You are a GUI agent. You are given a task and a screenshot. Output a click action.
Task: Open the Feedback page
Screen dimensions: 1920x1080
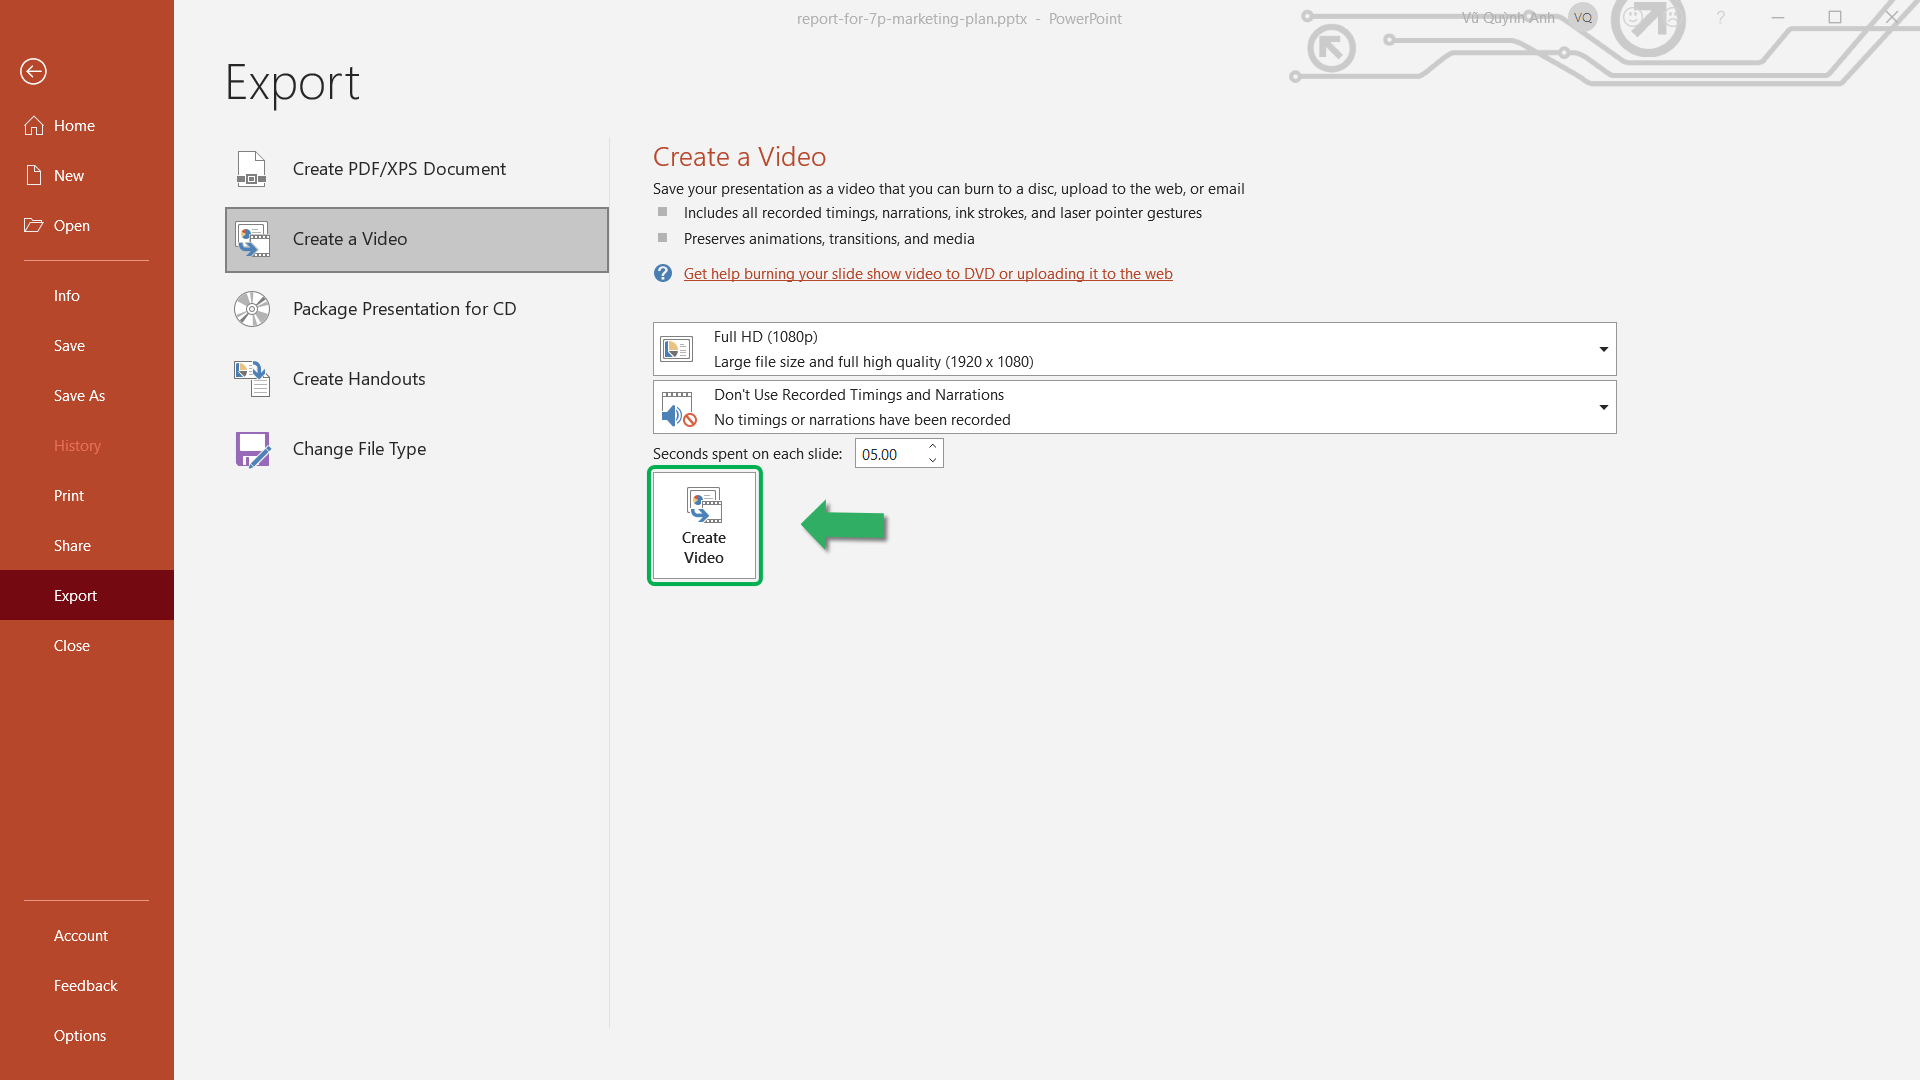coord(87,985)
